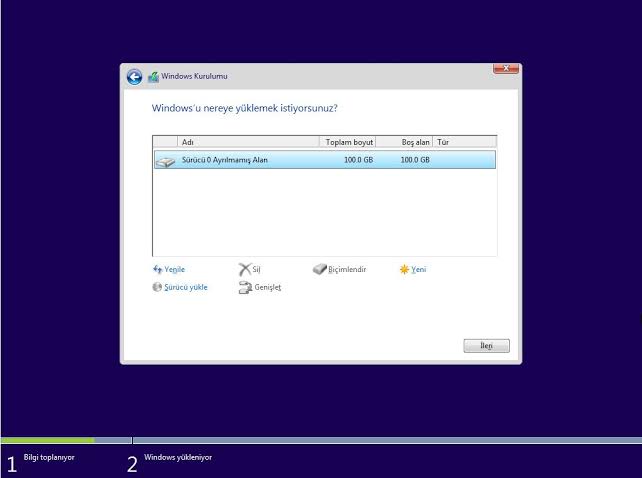The image size is (642, 478).
Task: Click the Windows Kurulumu setup icon
Action: pyautogui.click(x=153, y=77)
